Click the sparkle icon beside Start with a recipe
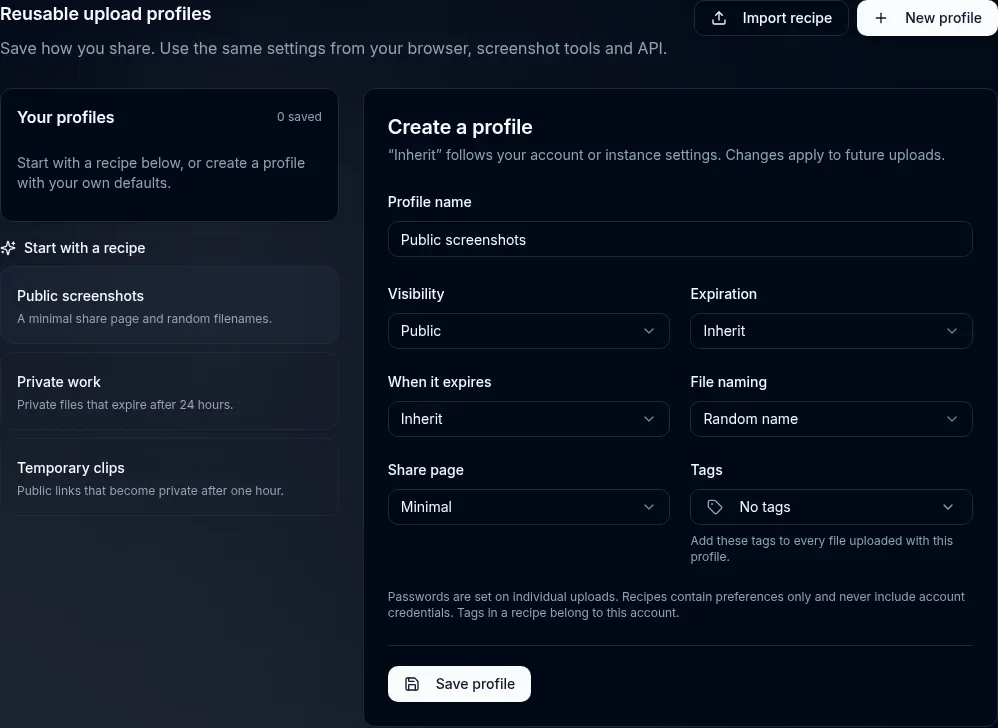Viewport: 998px width, 728px height. click(x=8, y=248)
